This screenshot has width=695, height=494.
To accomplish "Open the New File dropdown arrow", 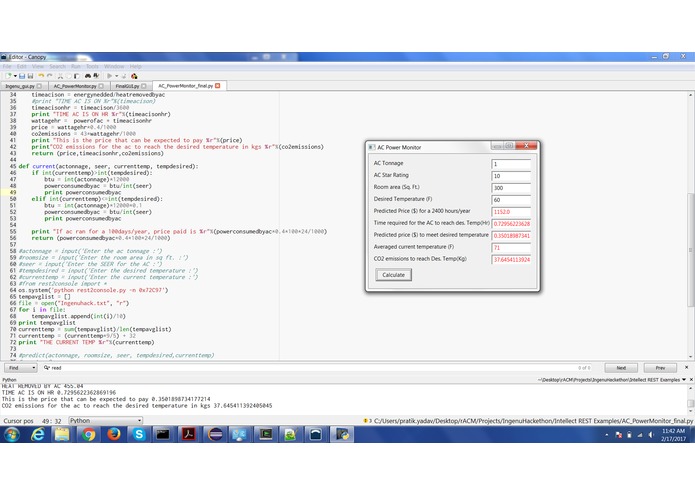I will (x=15, y=76).
